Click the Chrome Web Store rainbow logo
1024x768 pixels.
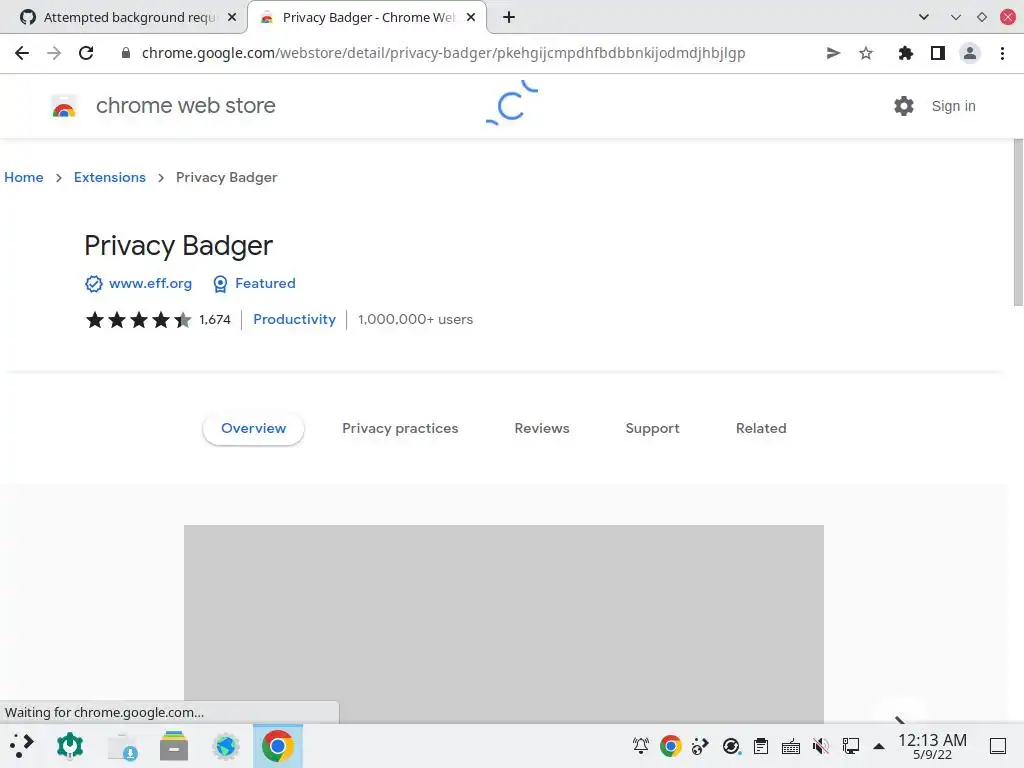(64, 106)
